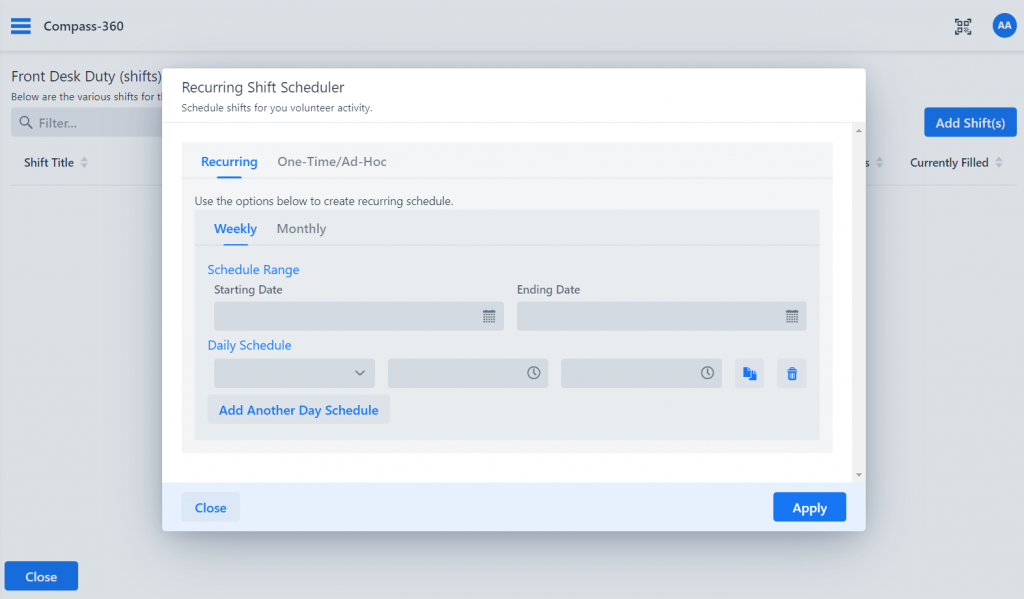Image resolution: width=1024 pixels, height=599 pixels.
Task: Open the hamburger navigation menu
Action: 21,26
